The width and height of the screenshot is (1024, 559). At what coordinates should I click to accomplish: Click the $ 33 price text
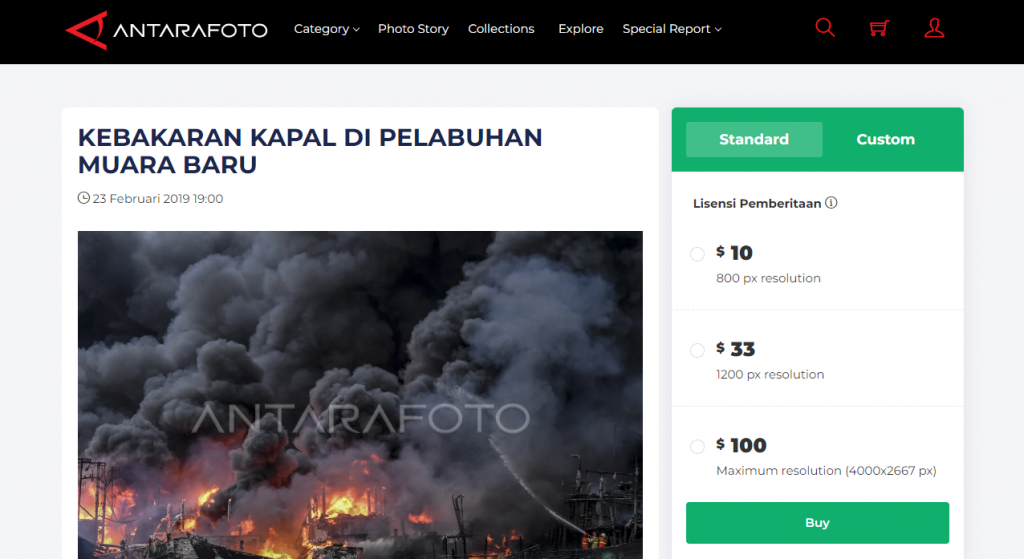pyautogui.click(x=735, y=349)
